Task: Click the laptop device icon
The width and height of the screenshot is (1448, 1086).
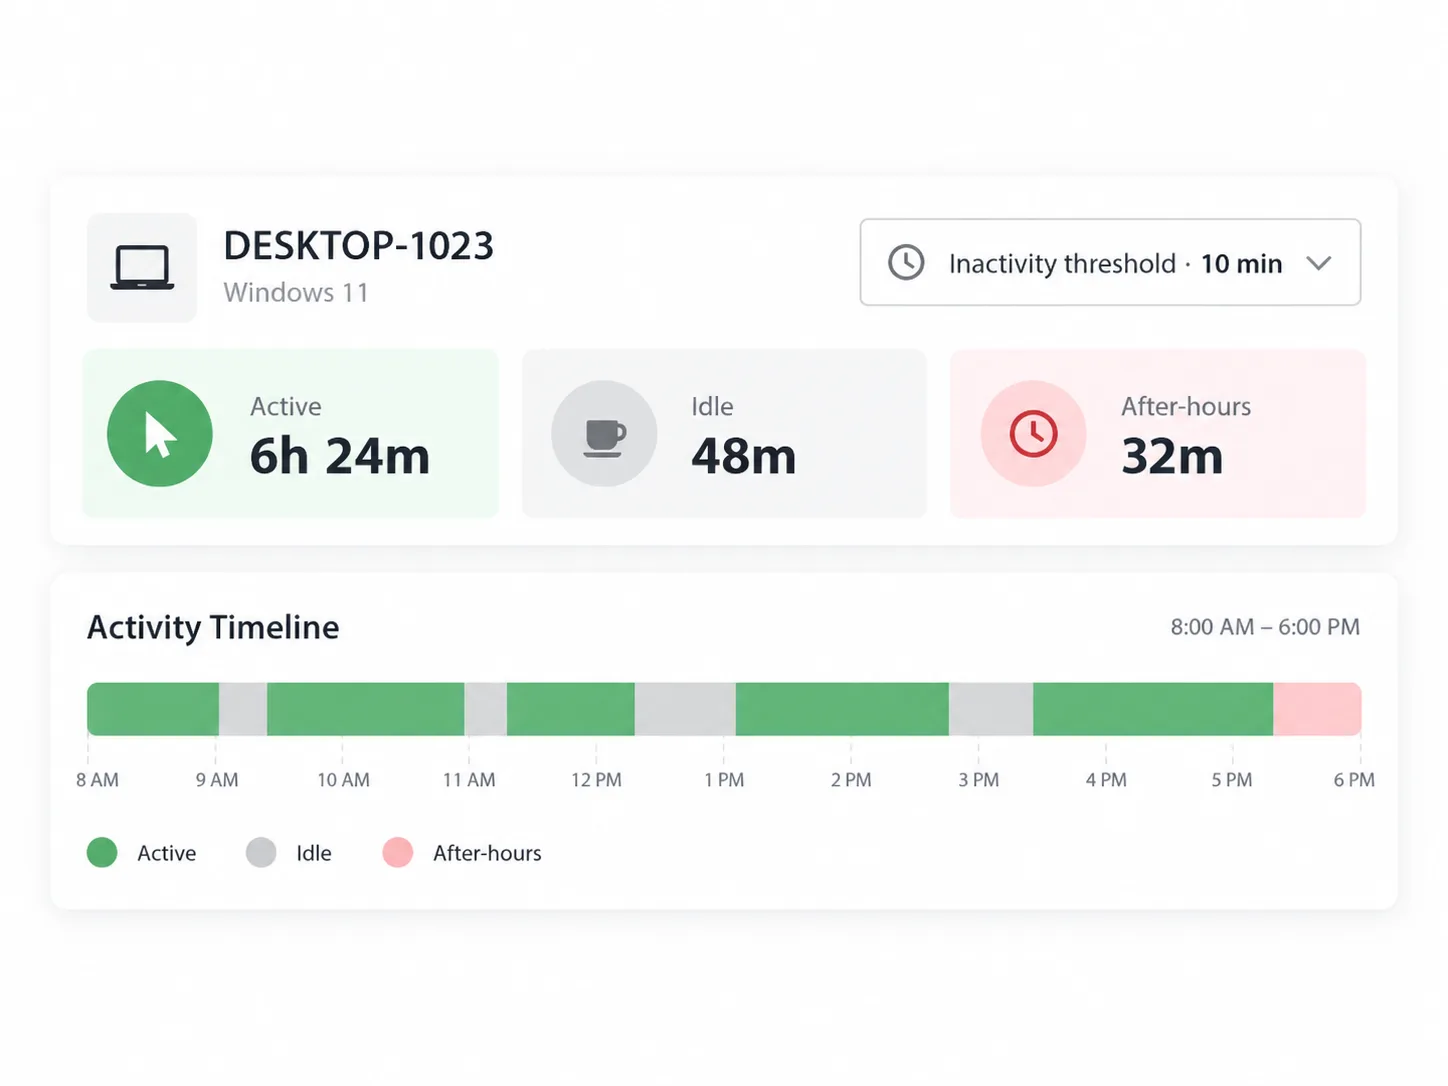Action: (142, 267)
